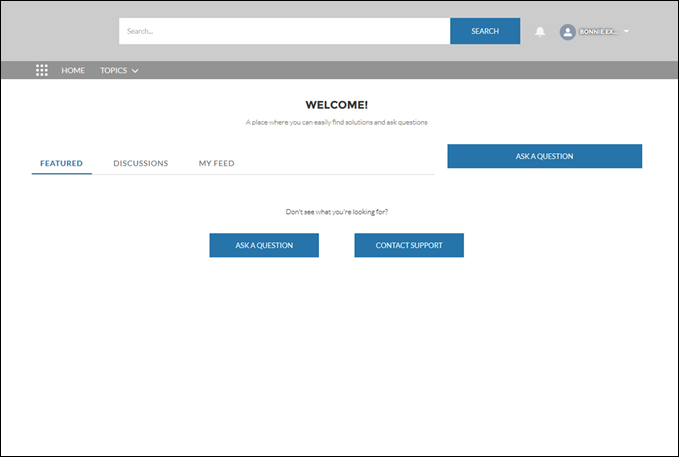Expand the Bonnie Ex... user menu arrow
This screenshot has width=679, height=457.
coord(626,31)
